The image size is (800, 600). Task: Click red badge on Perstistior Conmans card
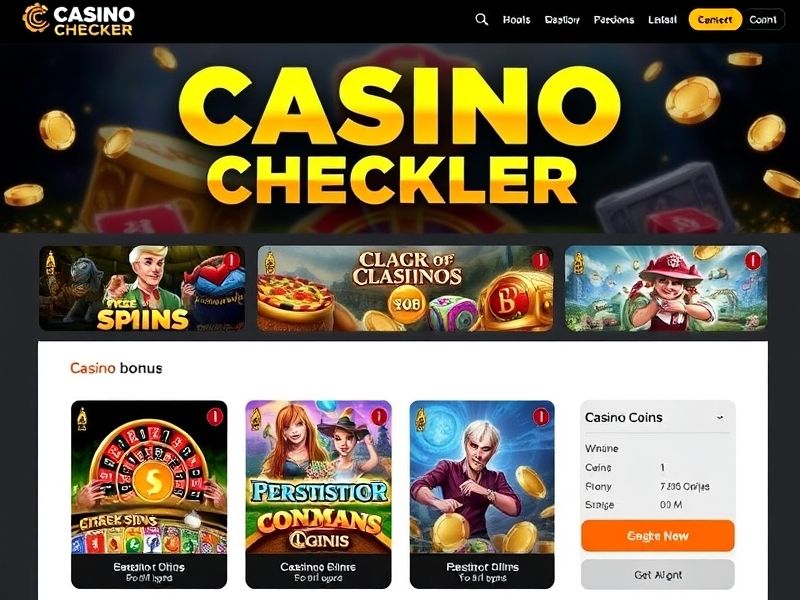click(x=379, y=417)
